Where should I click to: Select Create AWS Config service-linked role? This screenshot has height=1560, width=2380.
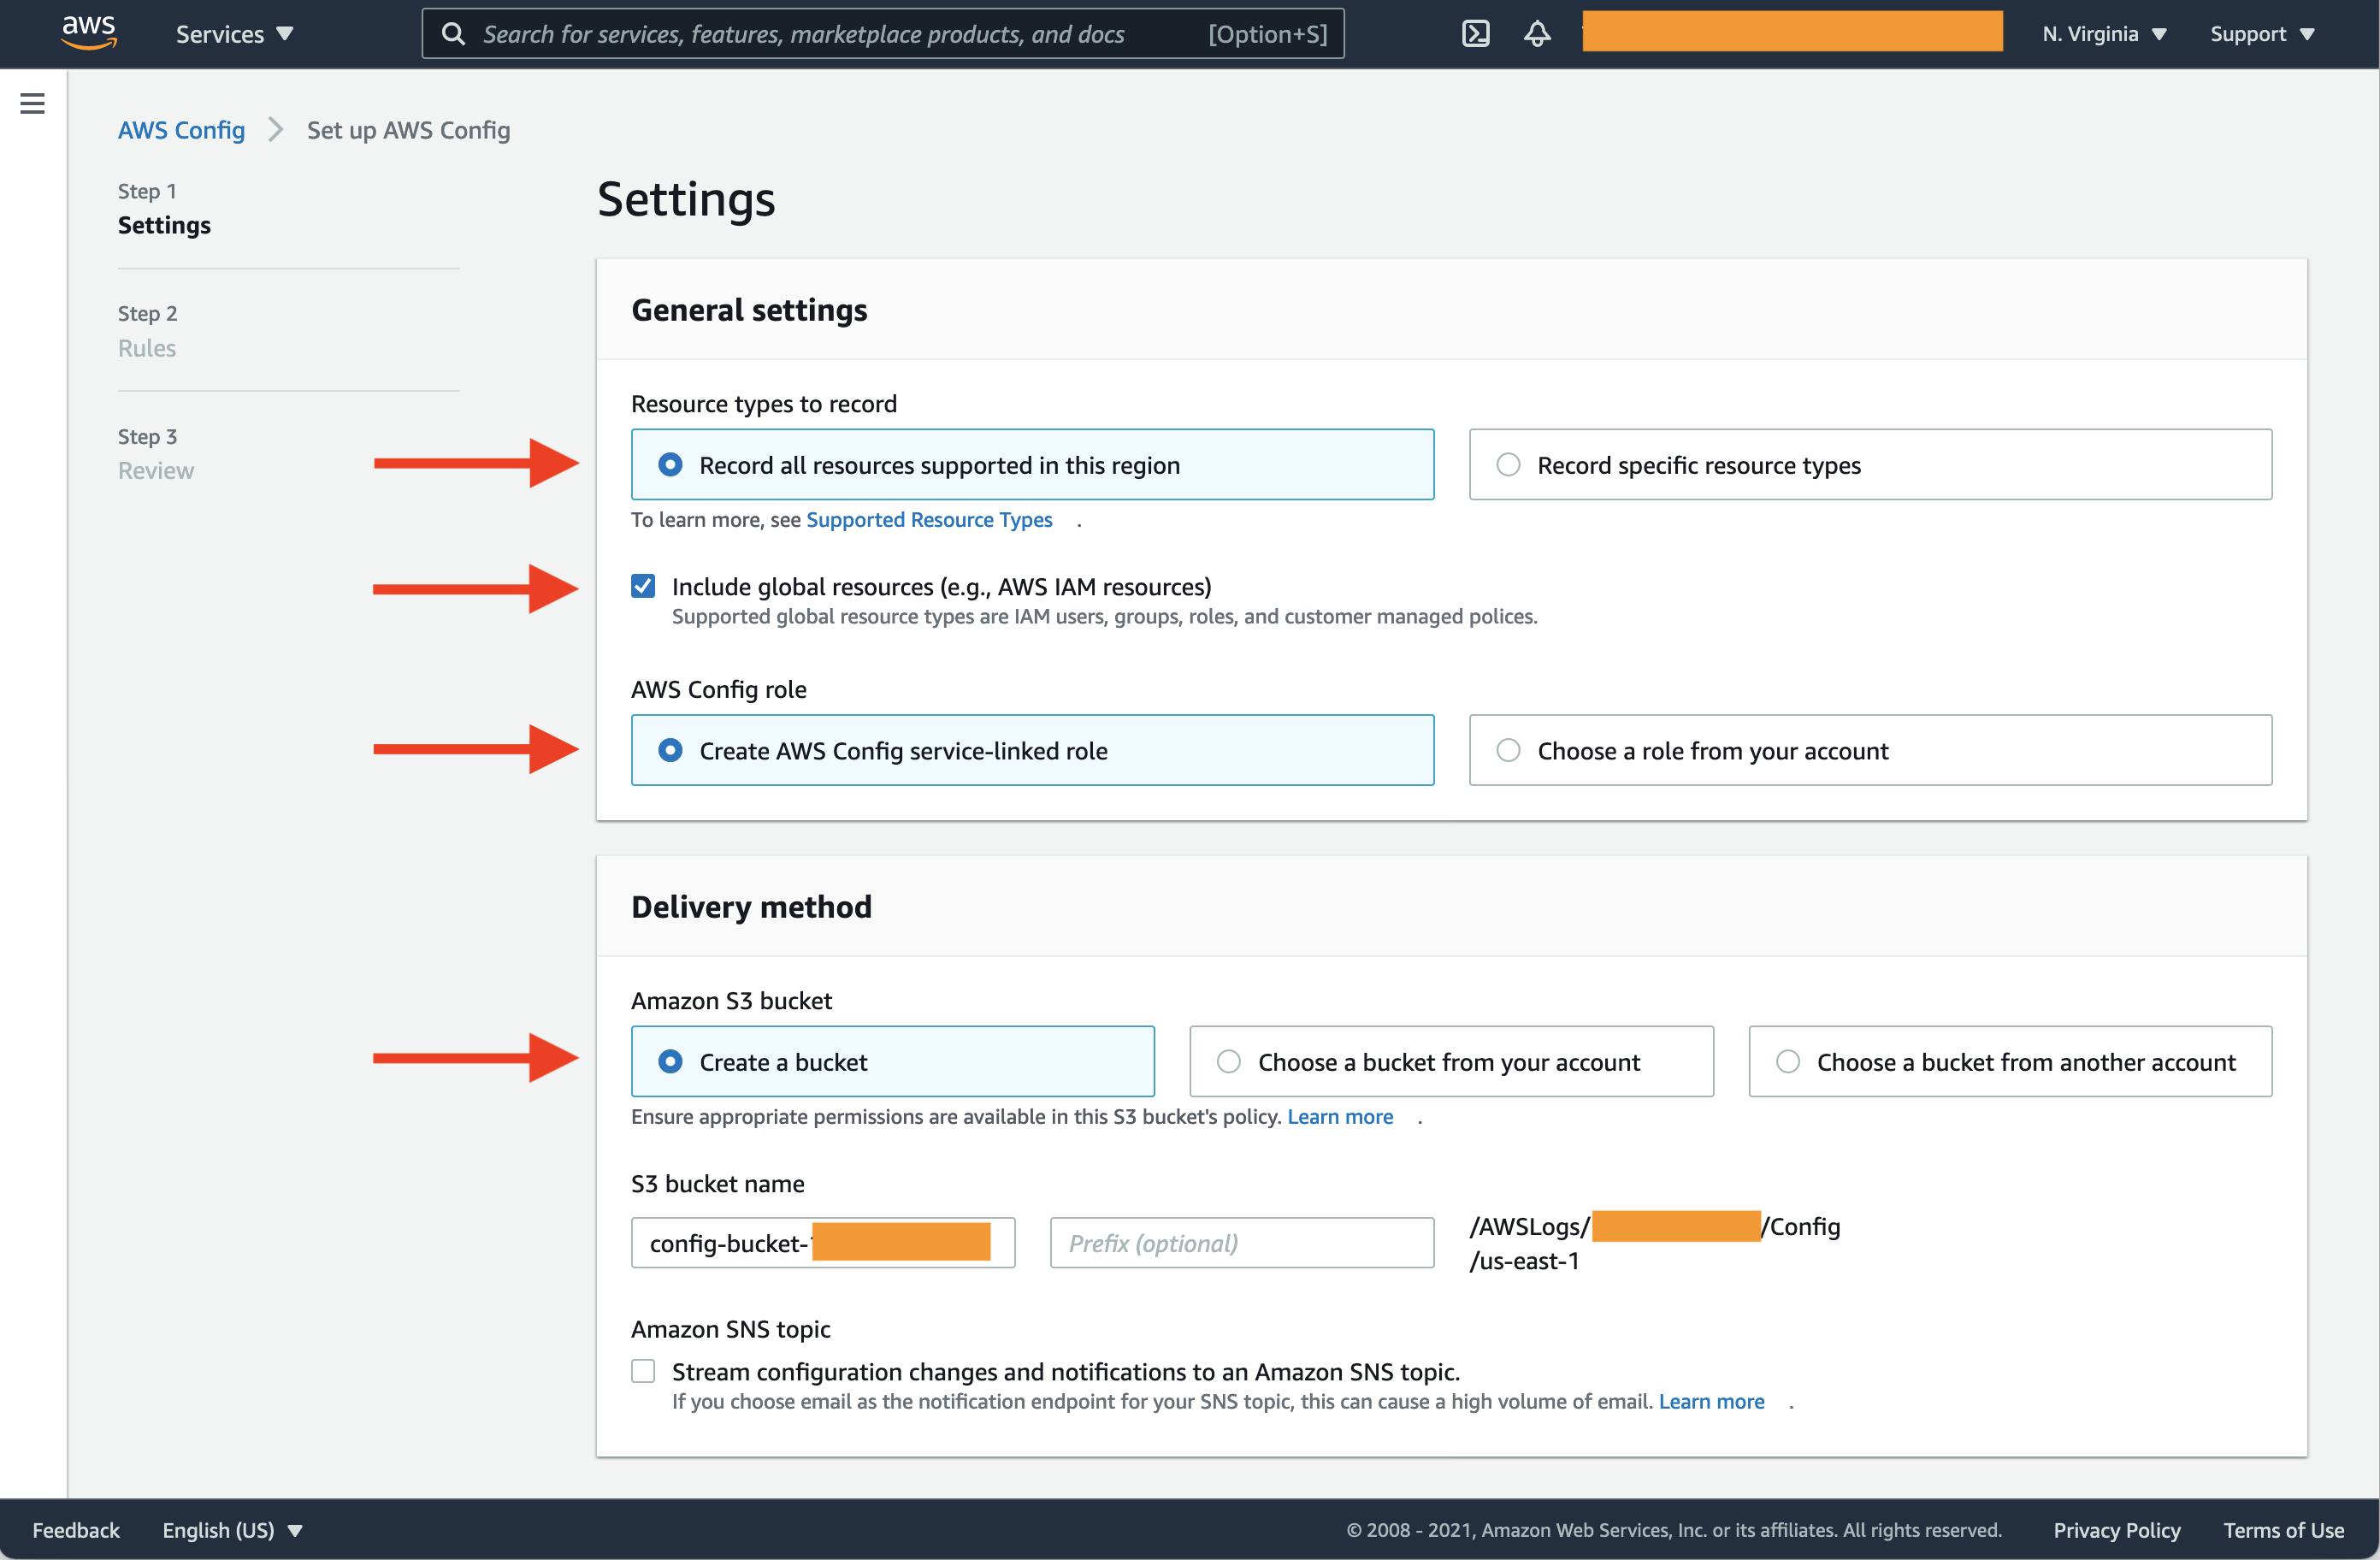[1032, 750]
